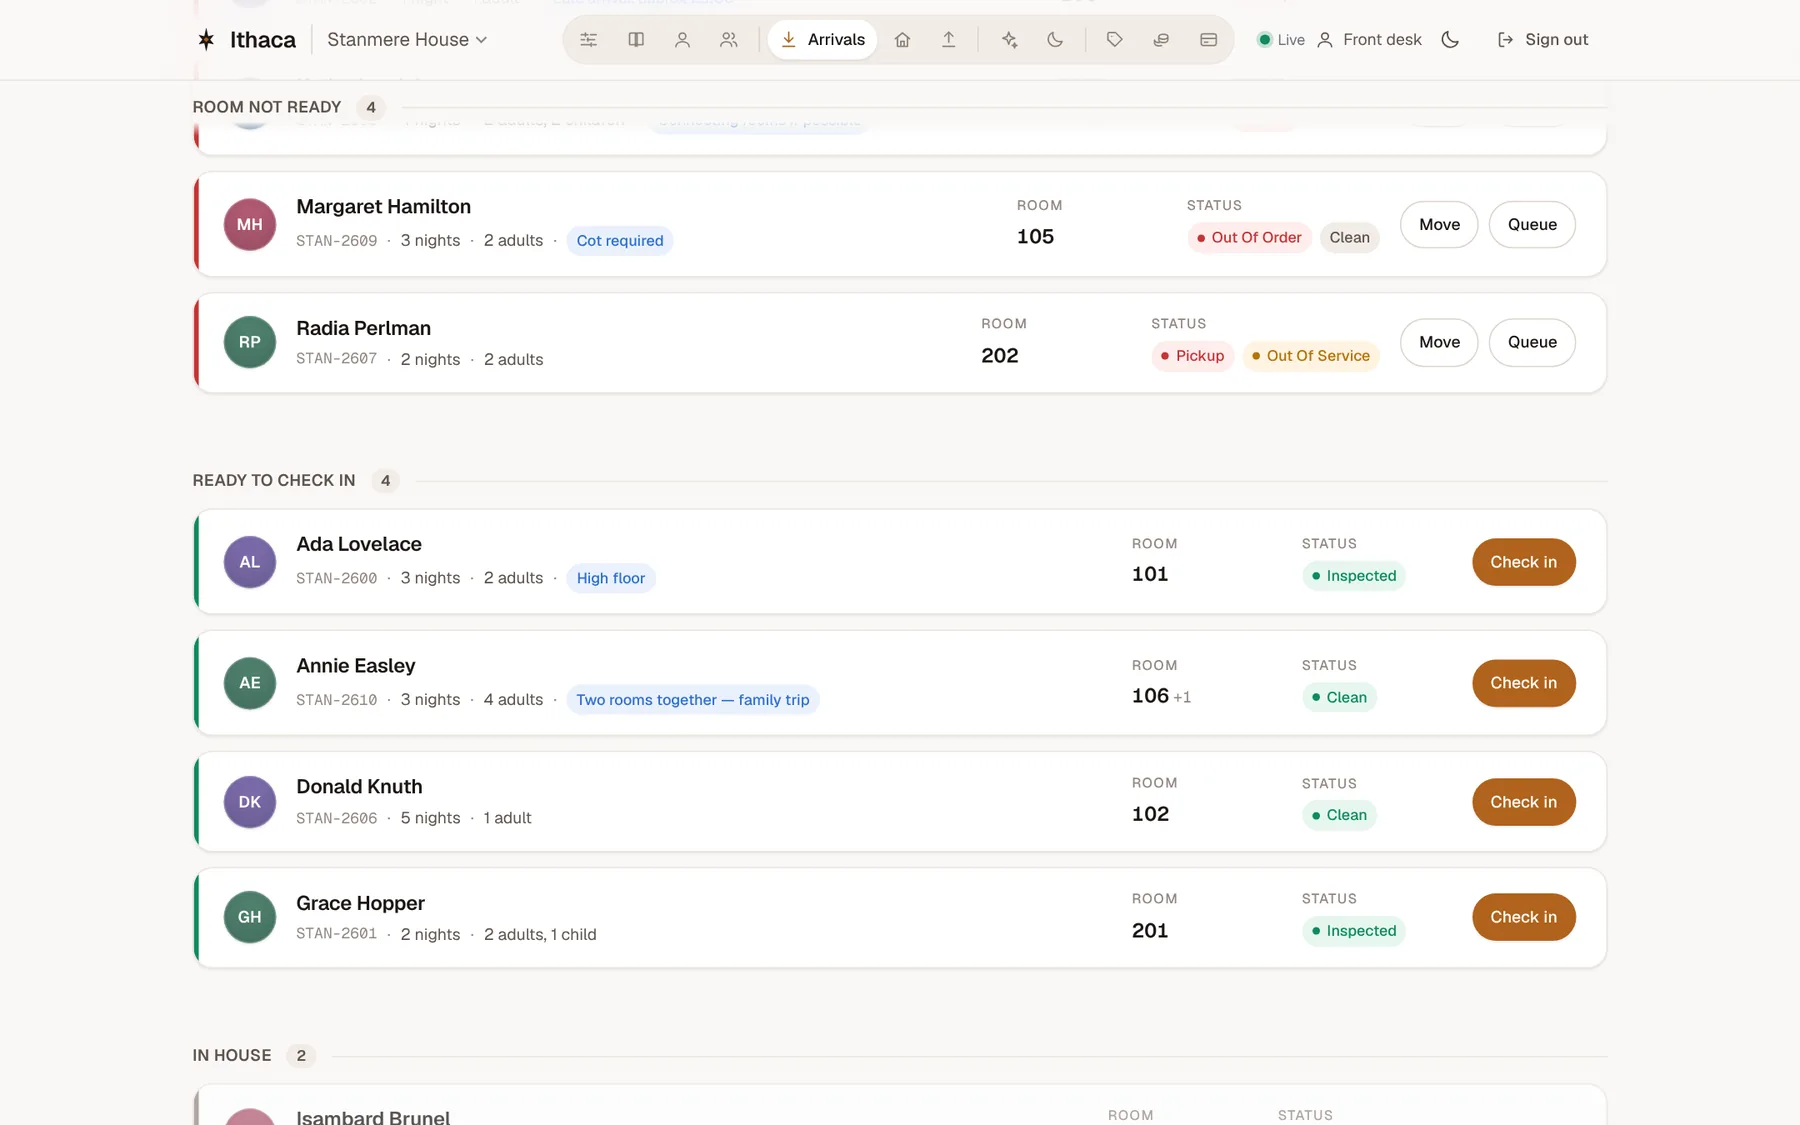The height and width of the screenshot is (1125, 1800).
Task: Open the two-person groups icon
Action: [729, 40]
